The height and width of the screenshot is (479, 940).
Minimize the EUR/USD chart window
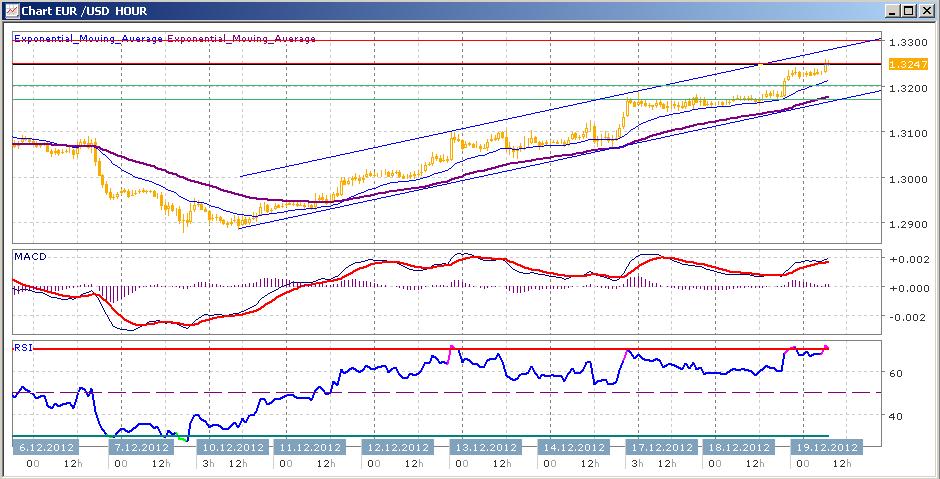point(894,11)
